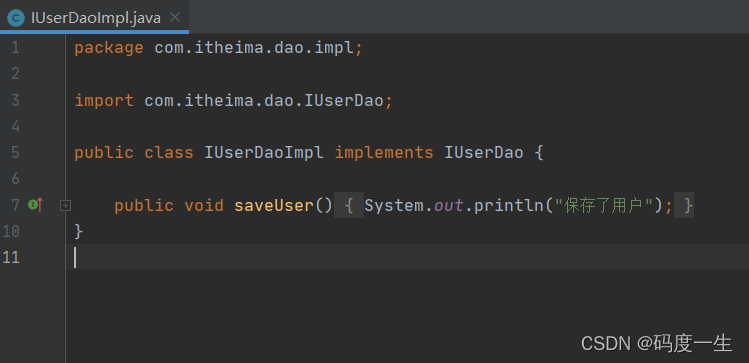Close the IUserDaoImpl.java tab
Viewport: 749px width, 363px height.
175,18
